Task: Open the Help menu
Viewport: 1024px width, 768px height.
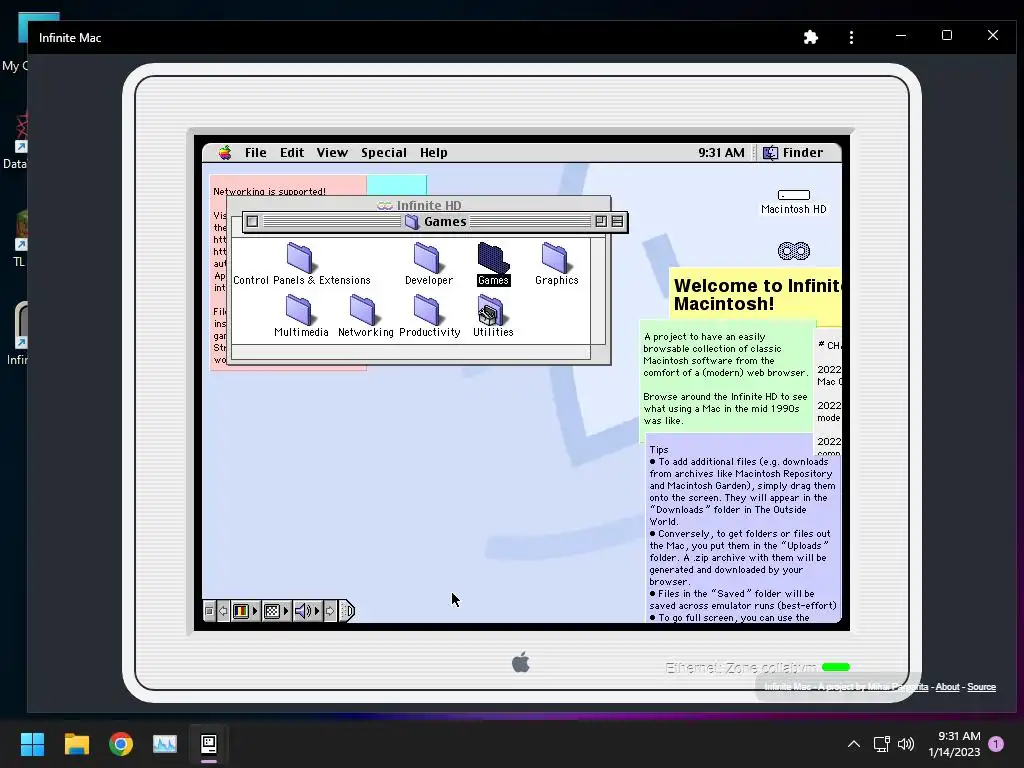Action: point(433,153)
